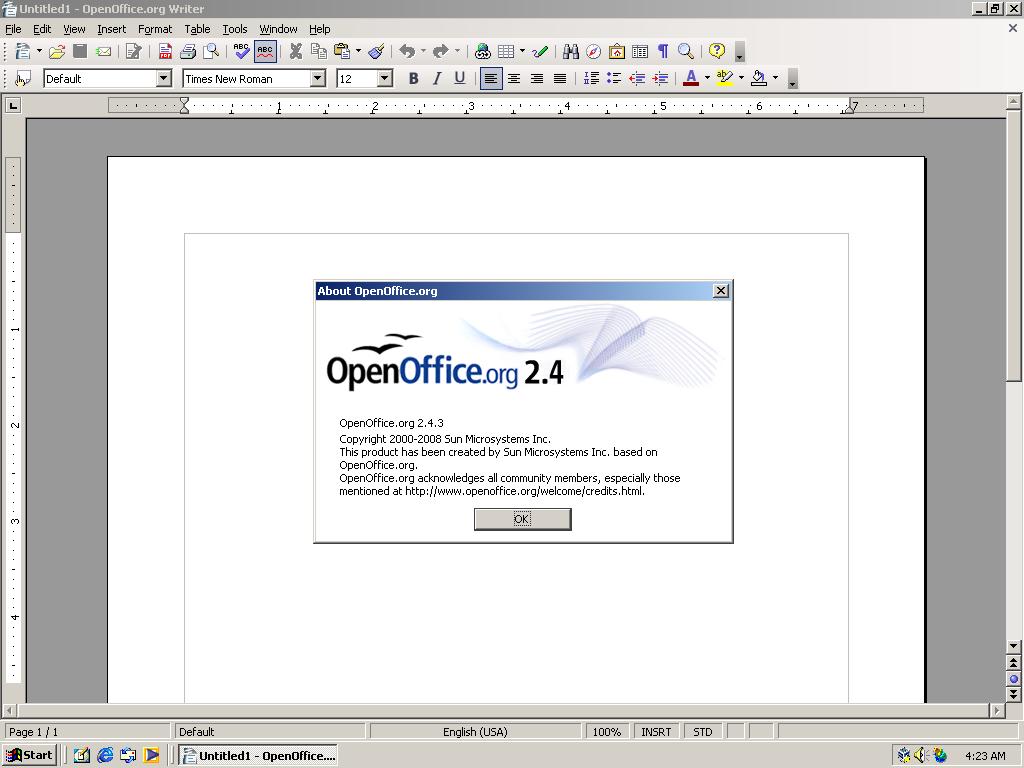Screen dimensions: 1024x768
Task: Apply Highlighting color swatch
Action: 725,79
